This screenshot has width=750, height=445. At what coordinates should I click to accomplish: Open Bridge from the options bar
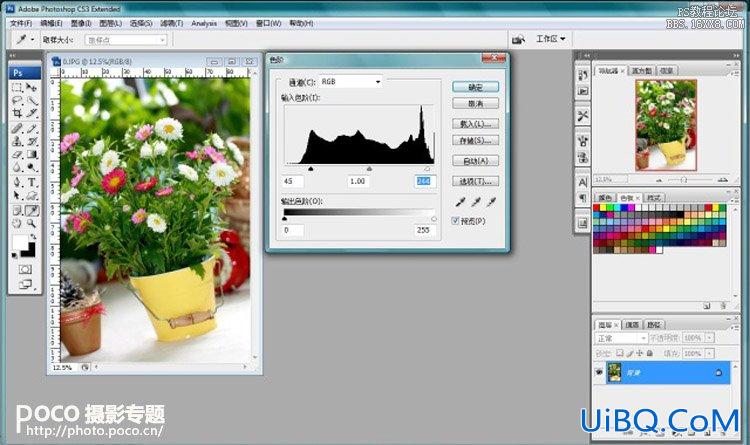click(518, 39)
